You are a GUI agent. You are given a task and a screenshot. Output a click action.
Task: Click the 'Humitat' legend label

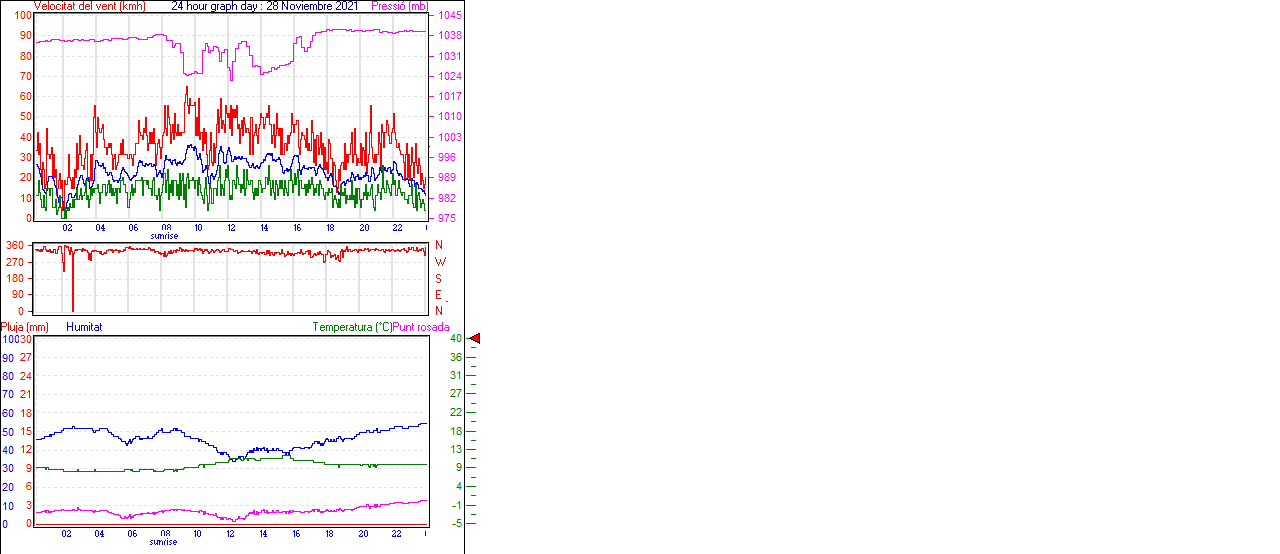tap(84, 327)
